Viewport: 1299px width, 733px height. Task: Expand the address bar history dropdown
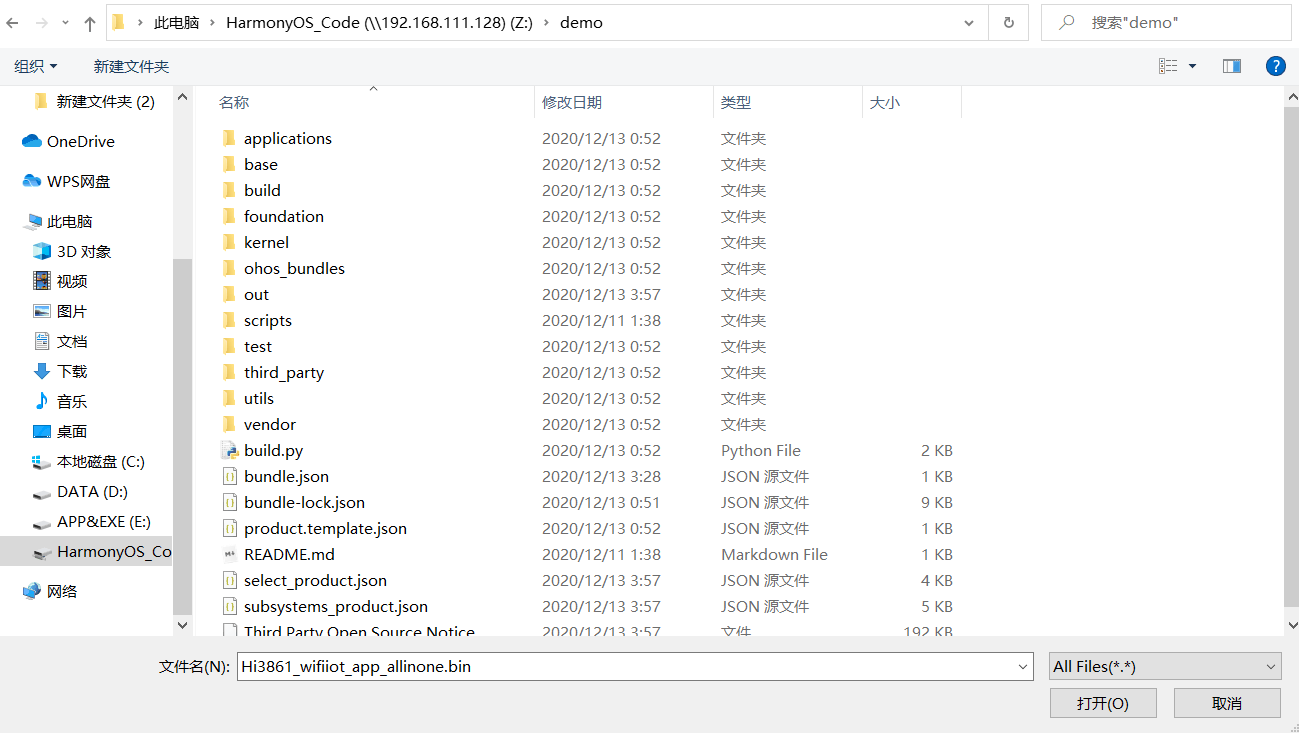pyautogui.click(x=969, y=22)
